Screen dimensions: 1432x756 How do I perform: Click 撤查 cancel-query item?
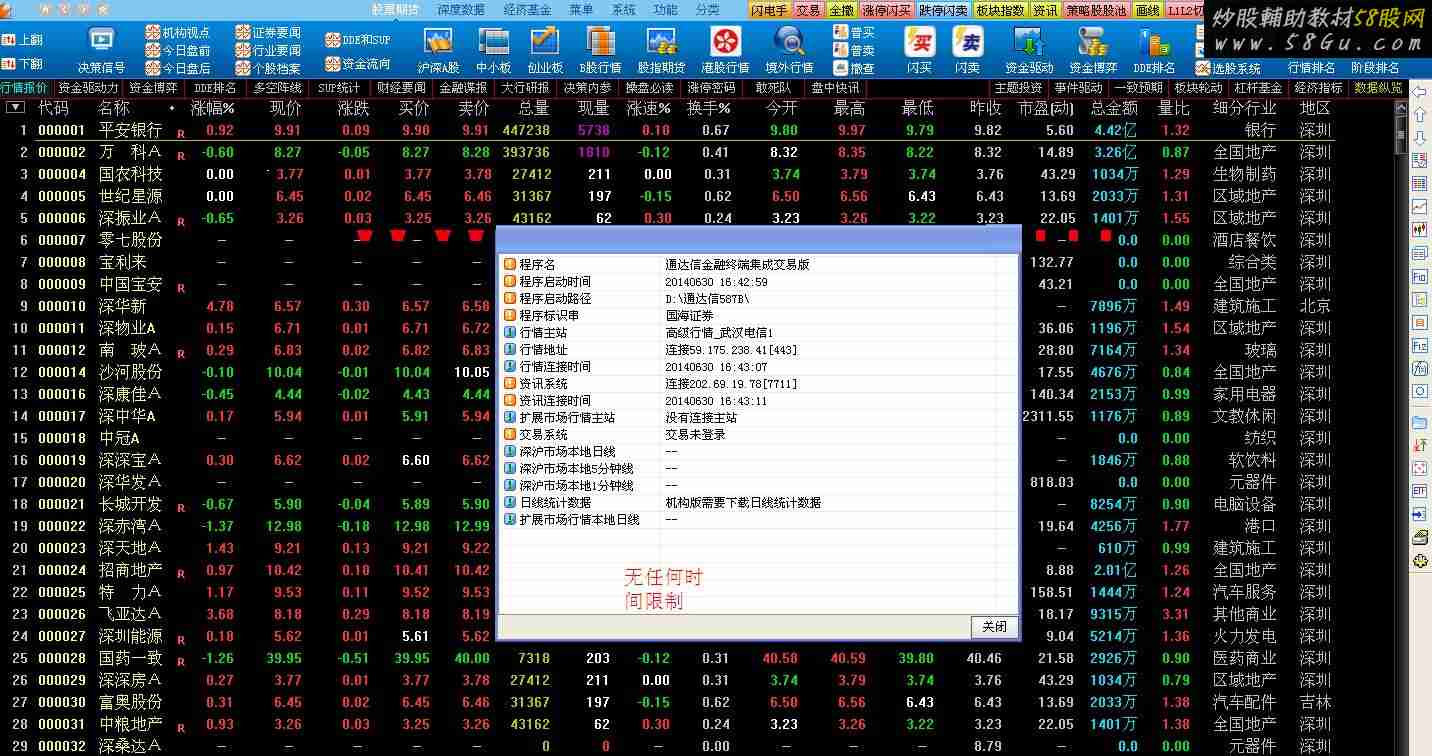click(853, 68)
